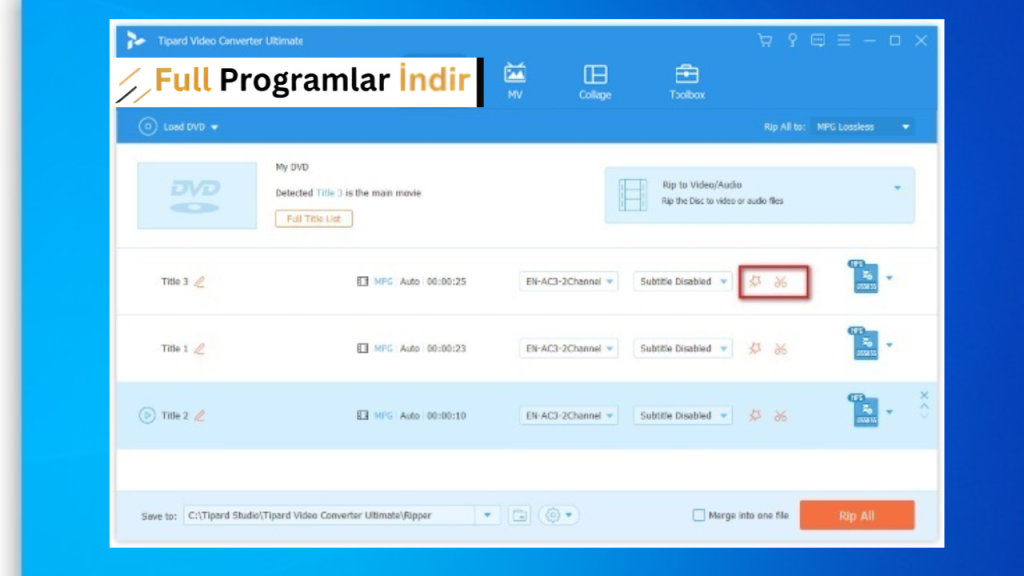Click the cut scissors icon for Title 2

[780, 416]
